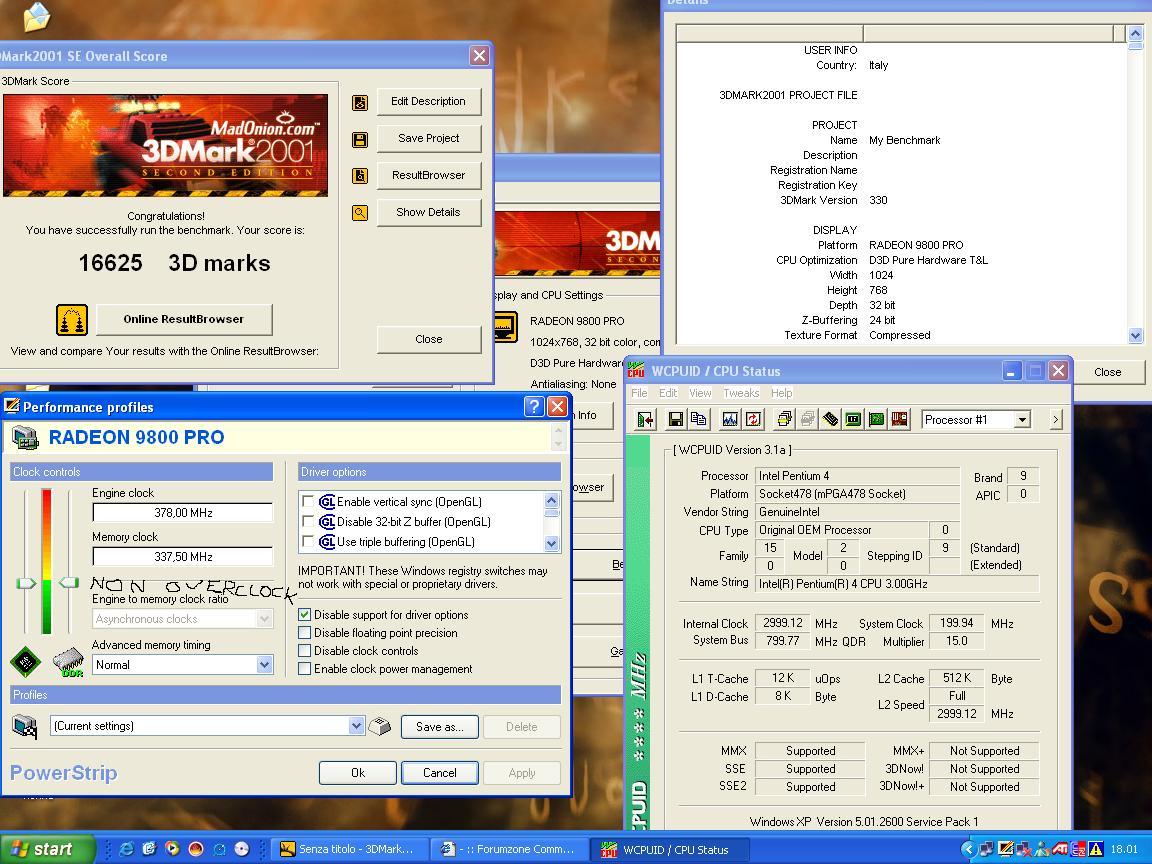Open the File menu in WCPUID
1152x864 pixels.
pos(639,393)
